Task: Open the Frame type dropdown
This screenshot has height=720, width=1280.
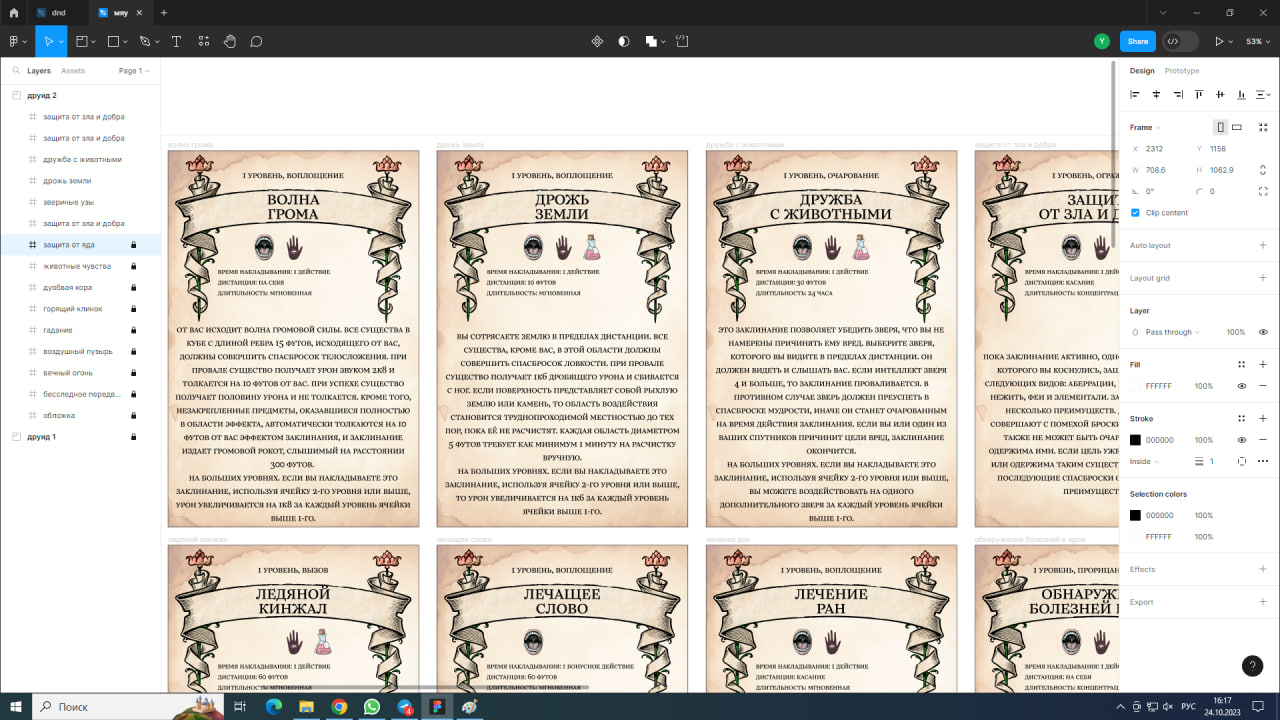Action: pos(1145,128)
